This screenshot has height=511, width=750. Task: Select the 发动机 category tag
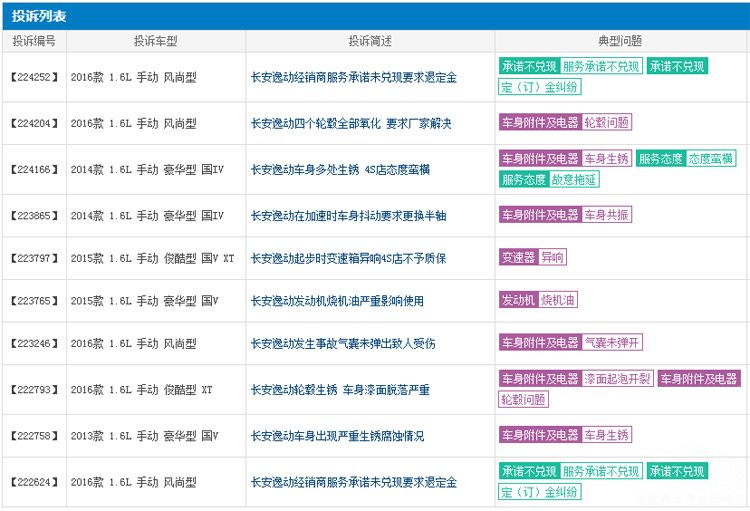[x=518, y=300]
